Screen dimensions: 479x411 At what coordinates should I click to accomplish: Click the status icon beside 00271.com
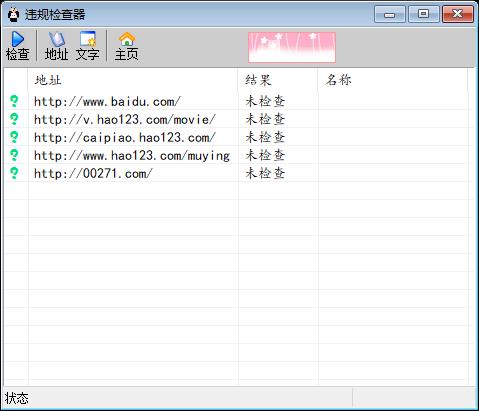(14, 173)
